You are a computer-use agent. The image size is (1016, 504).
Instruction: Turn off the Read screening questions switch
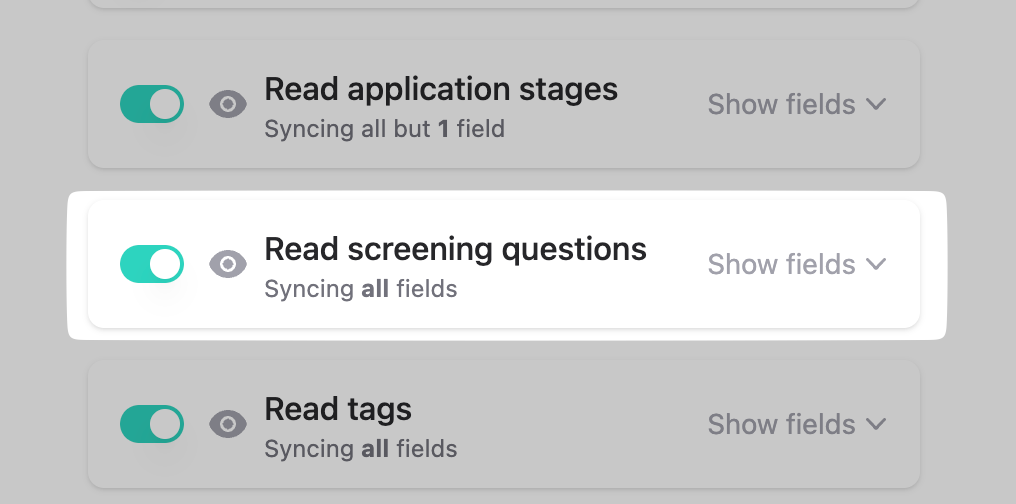tap(152, 264)
